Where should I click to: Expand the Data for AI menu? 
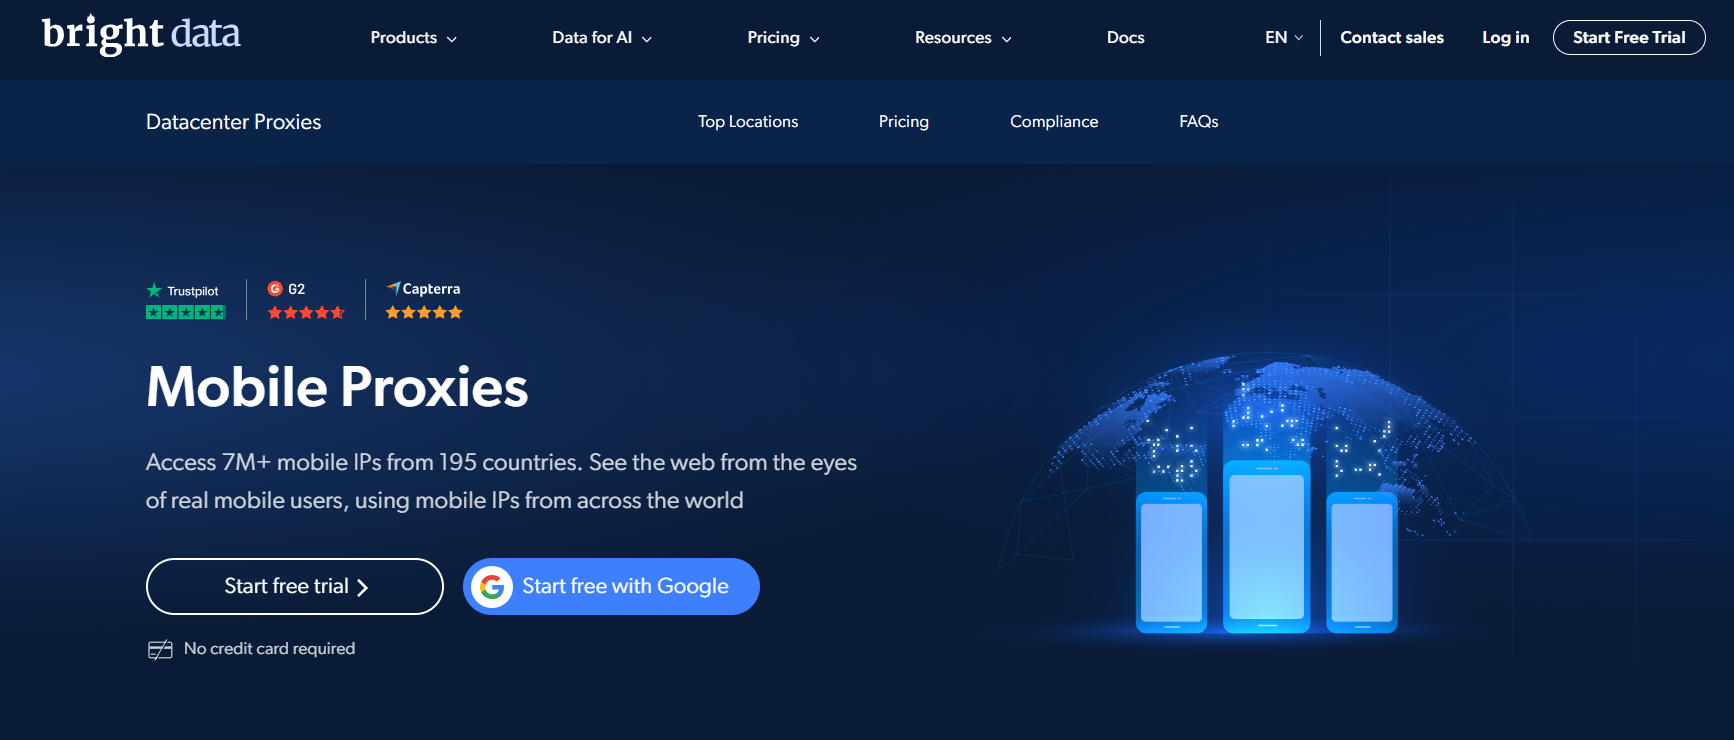[602, 38]
